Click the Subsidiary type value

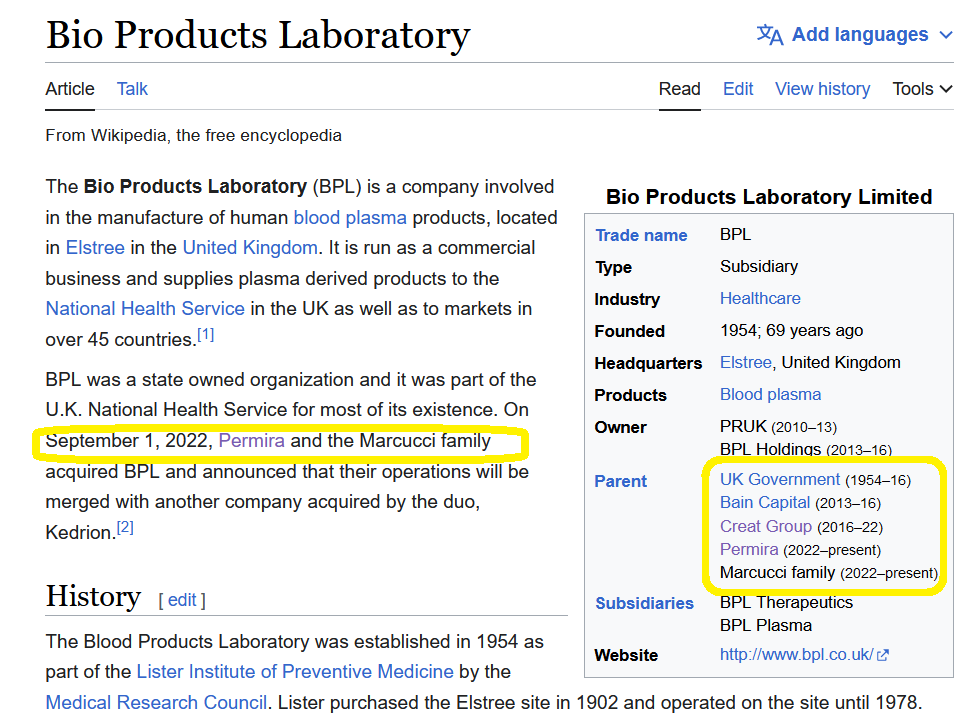point(759,267)
